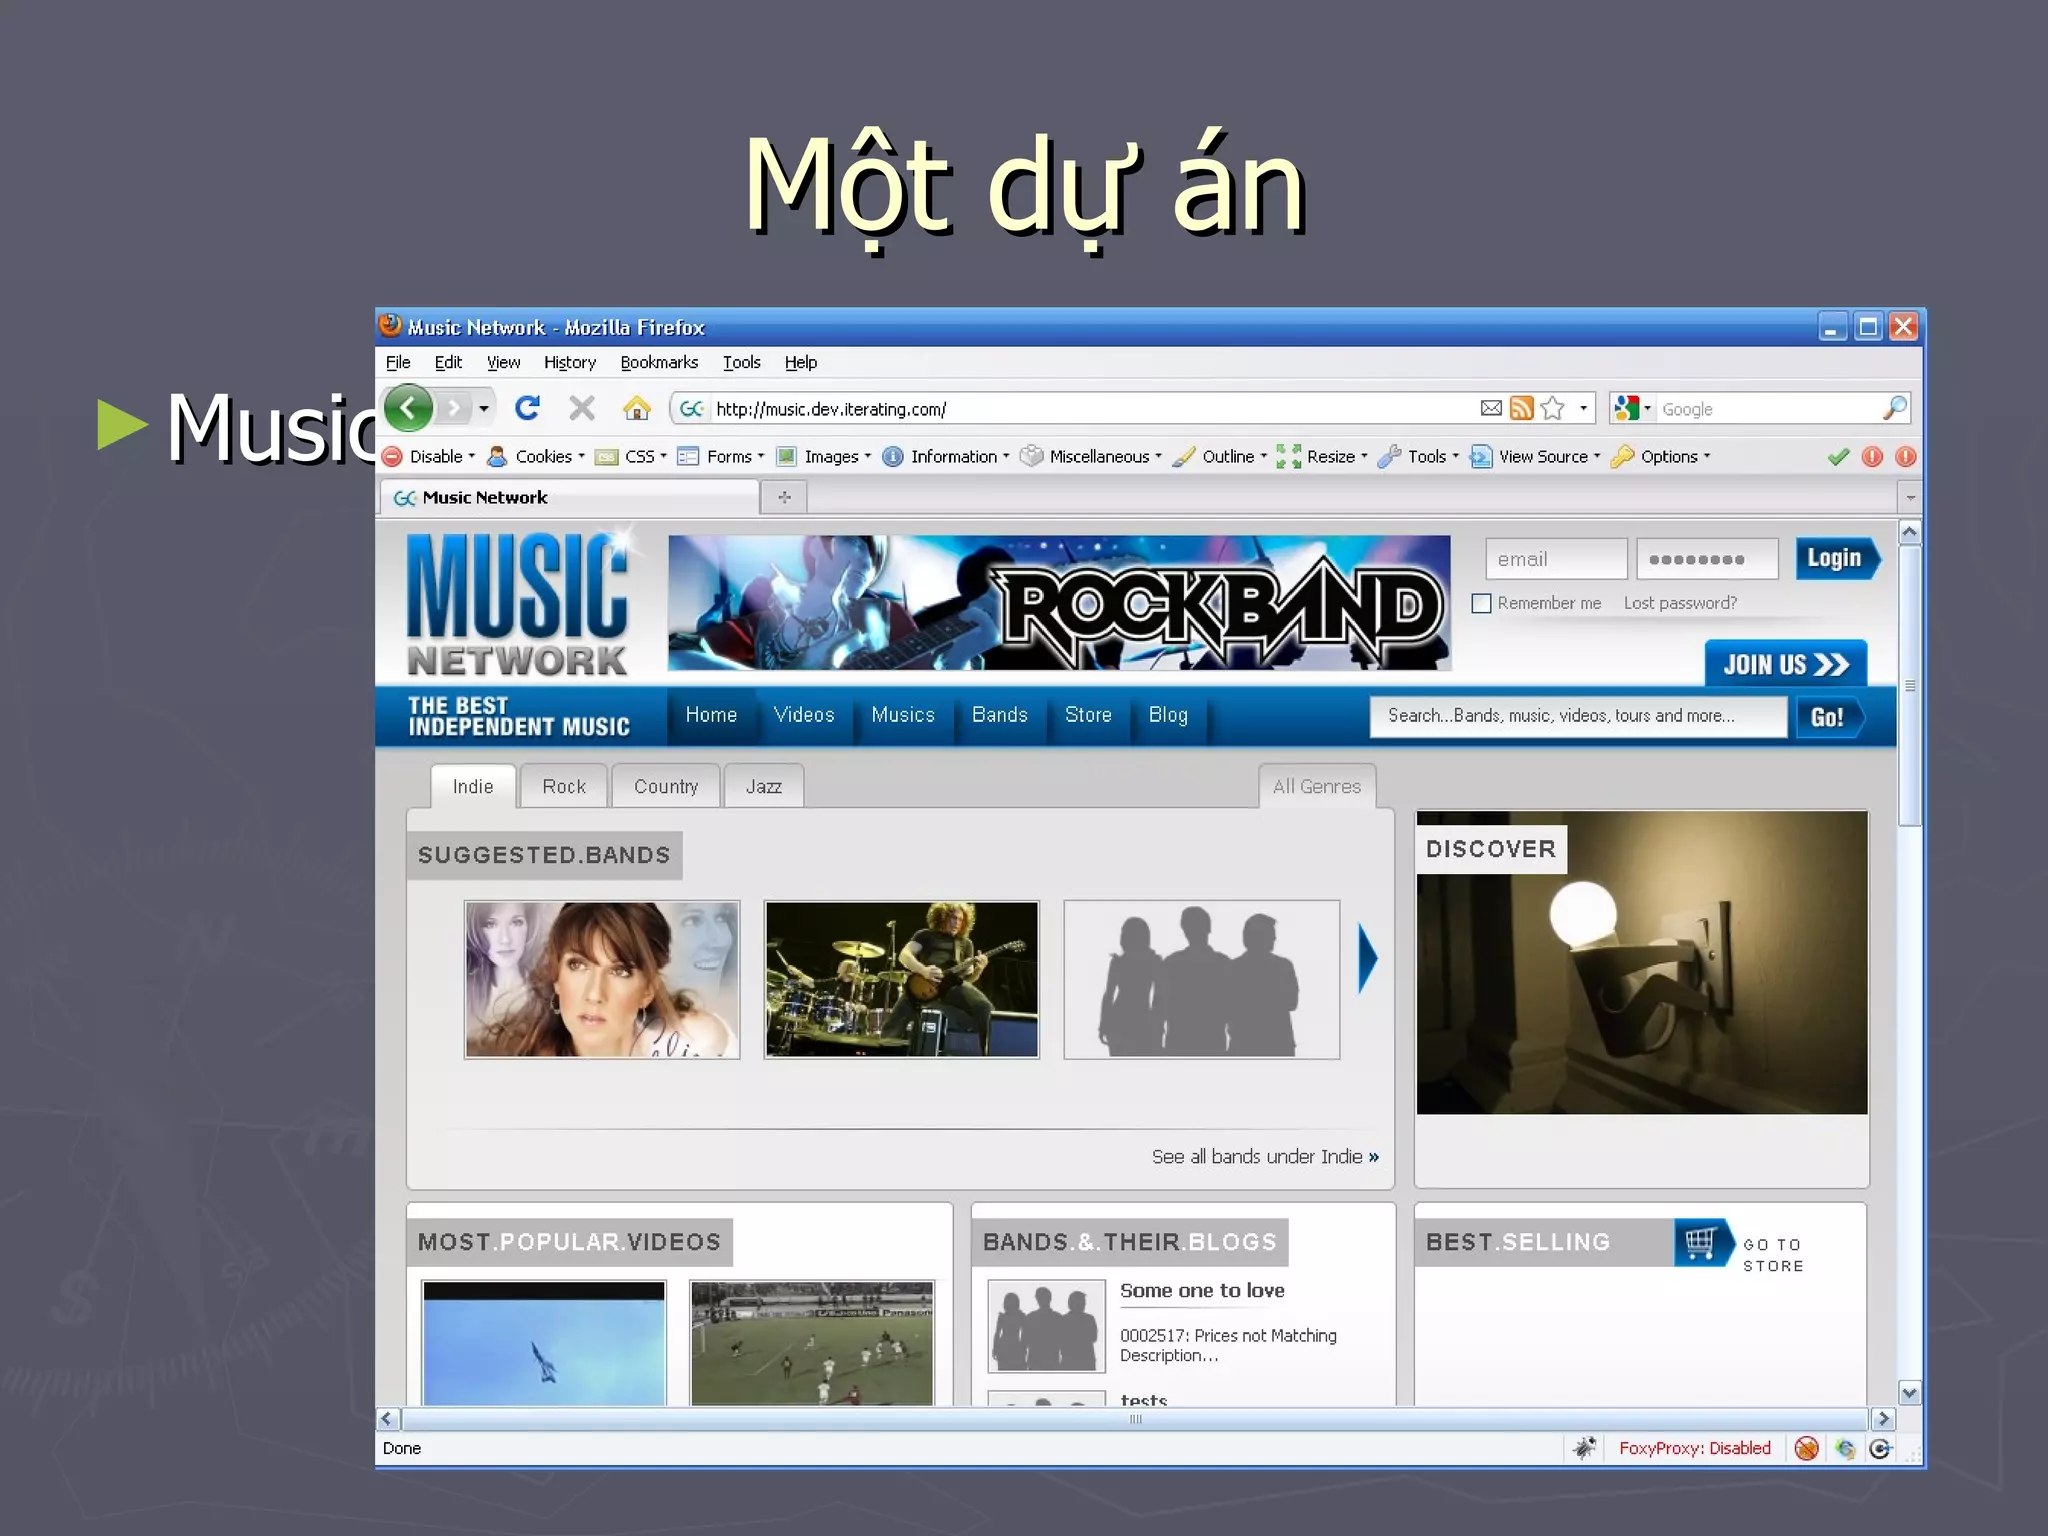This screenshot has width=2048, height=1536.
Task: Click FoxyProxy: Disabled status
Action: (x=1694, y=1448)
